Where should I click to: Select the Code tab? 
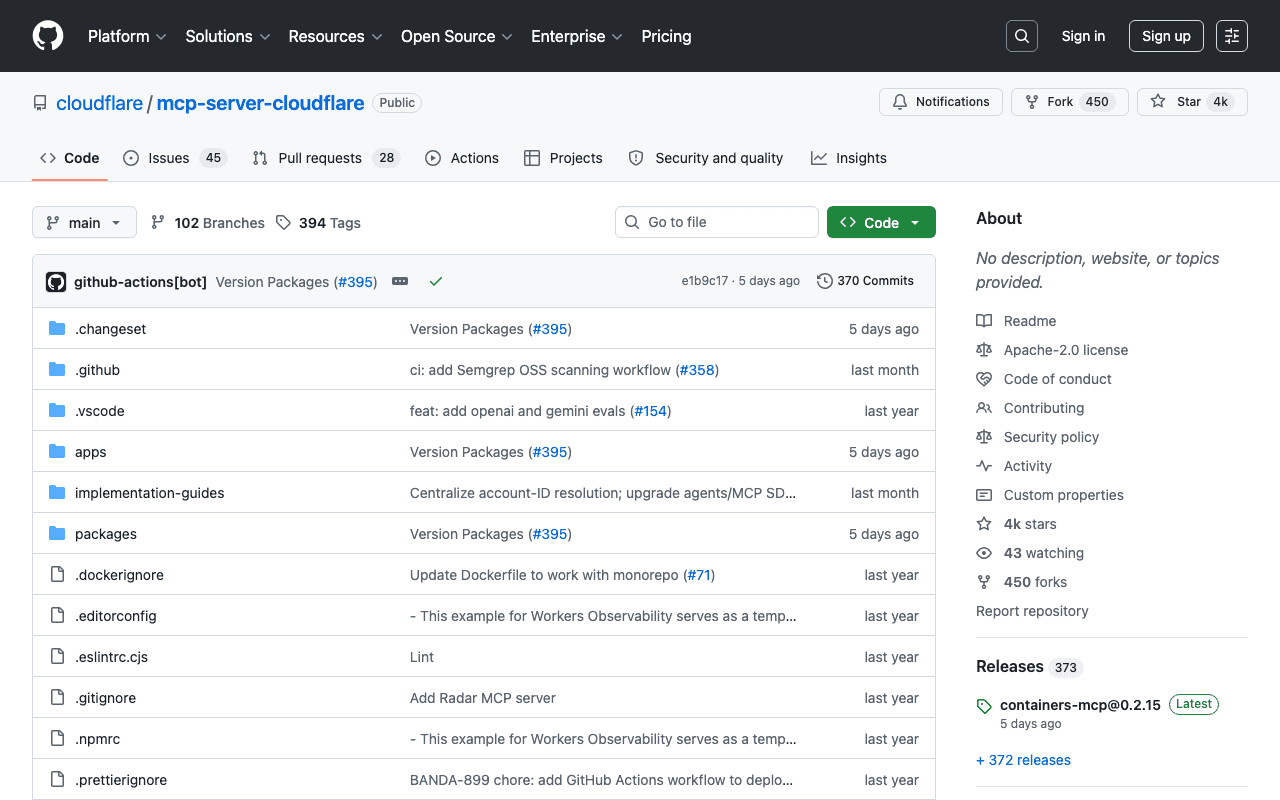(x=70, y=158)
